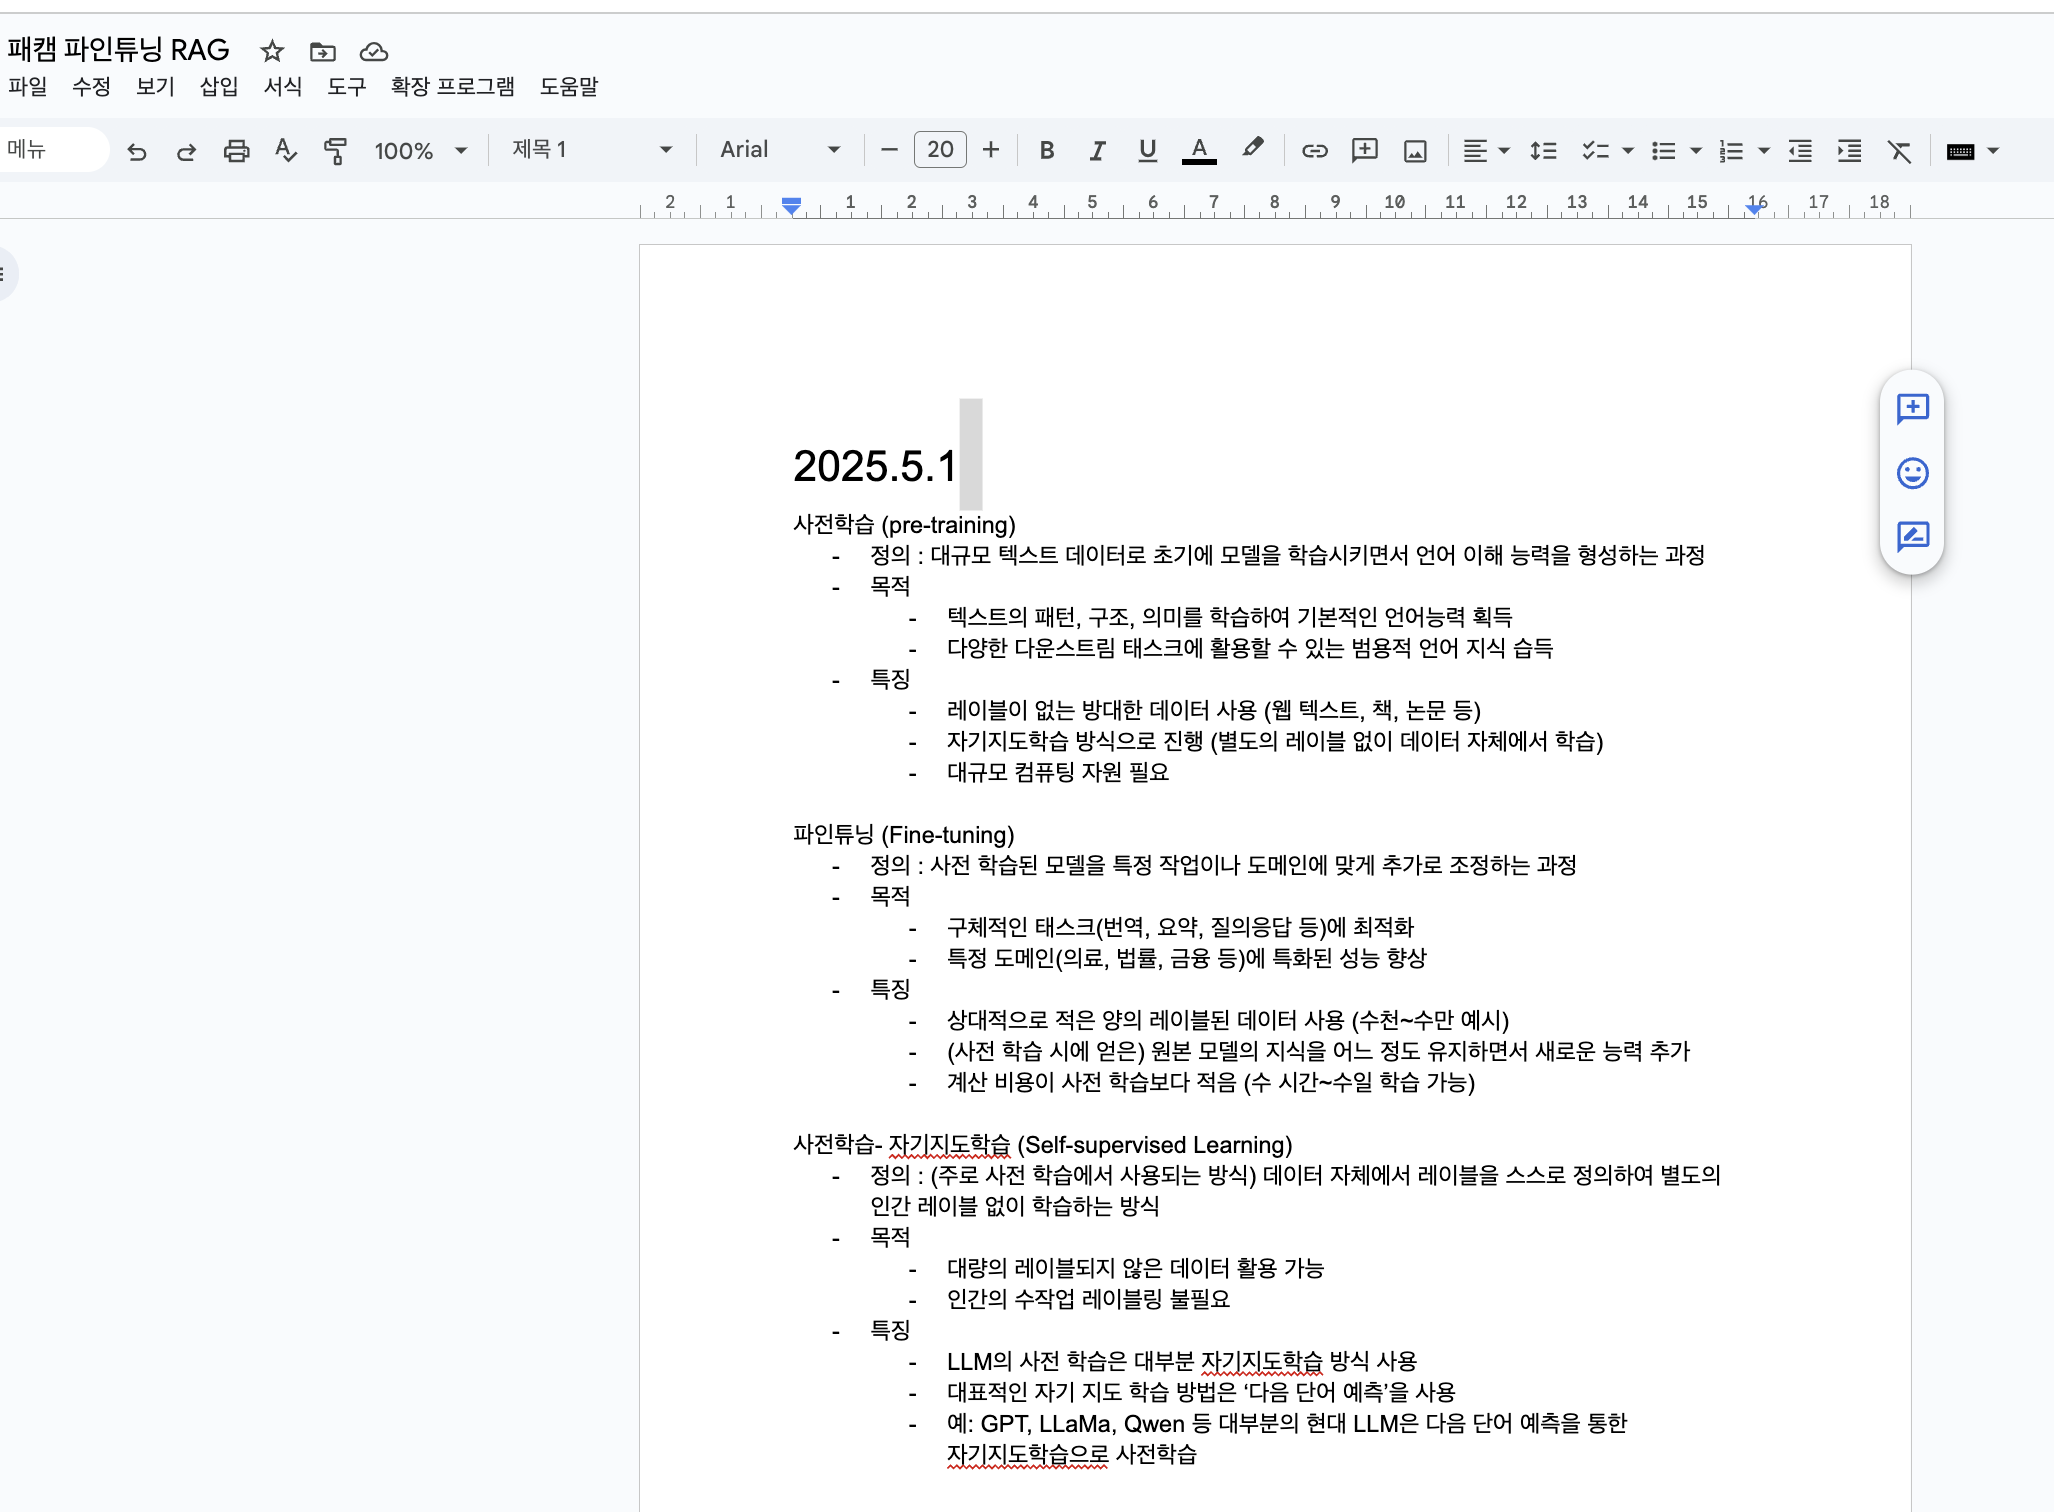Click the emoji reaction icon in side panel
This screenshot has height=1512, width=2054.
click(x=1912, y=473)
